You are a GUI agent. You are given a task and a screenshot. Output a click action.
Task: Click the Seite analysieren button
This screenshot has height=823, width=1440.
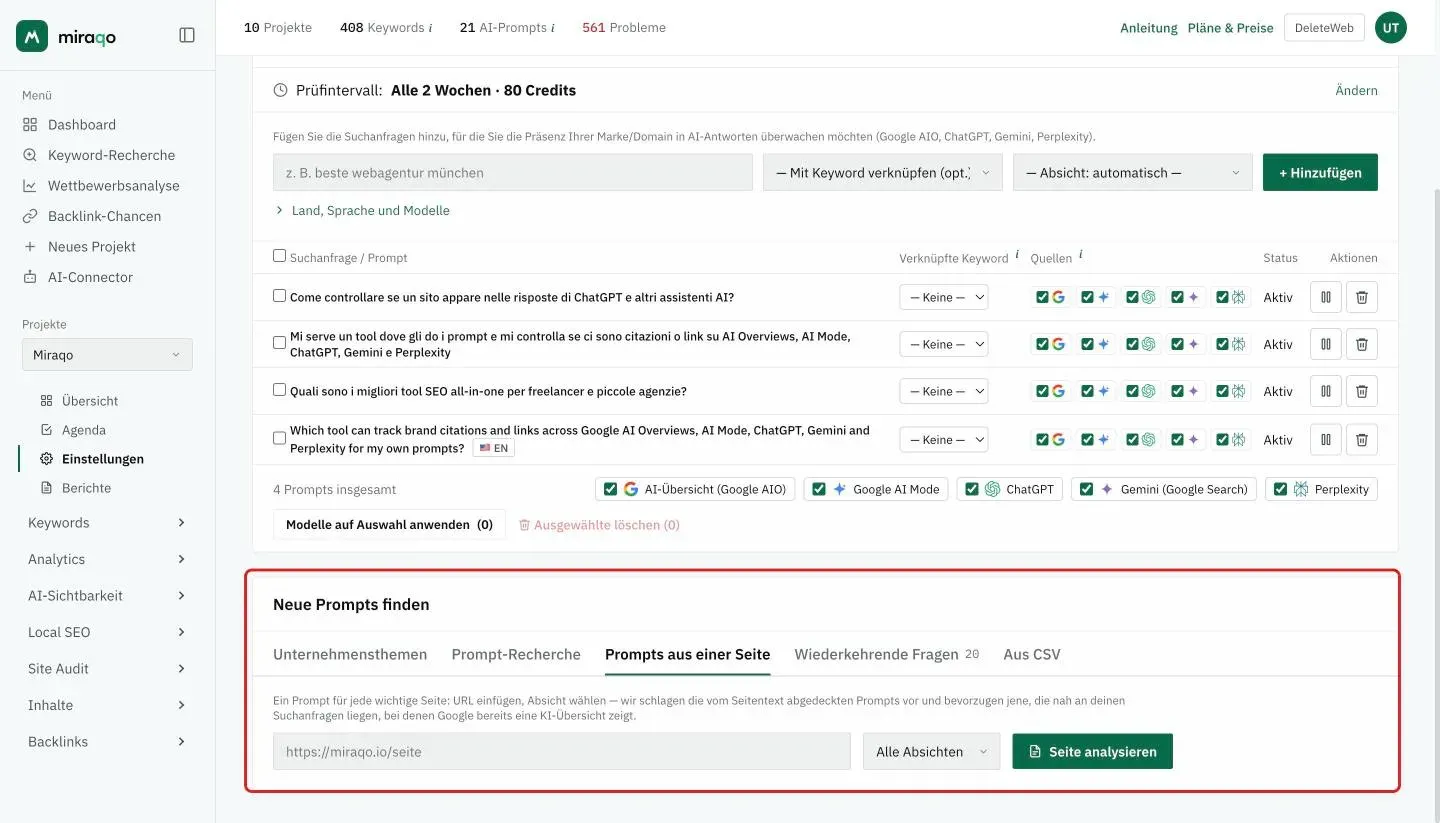tap(1092, 752)
